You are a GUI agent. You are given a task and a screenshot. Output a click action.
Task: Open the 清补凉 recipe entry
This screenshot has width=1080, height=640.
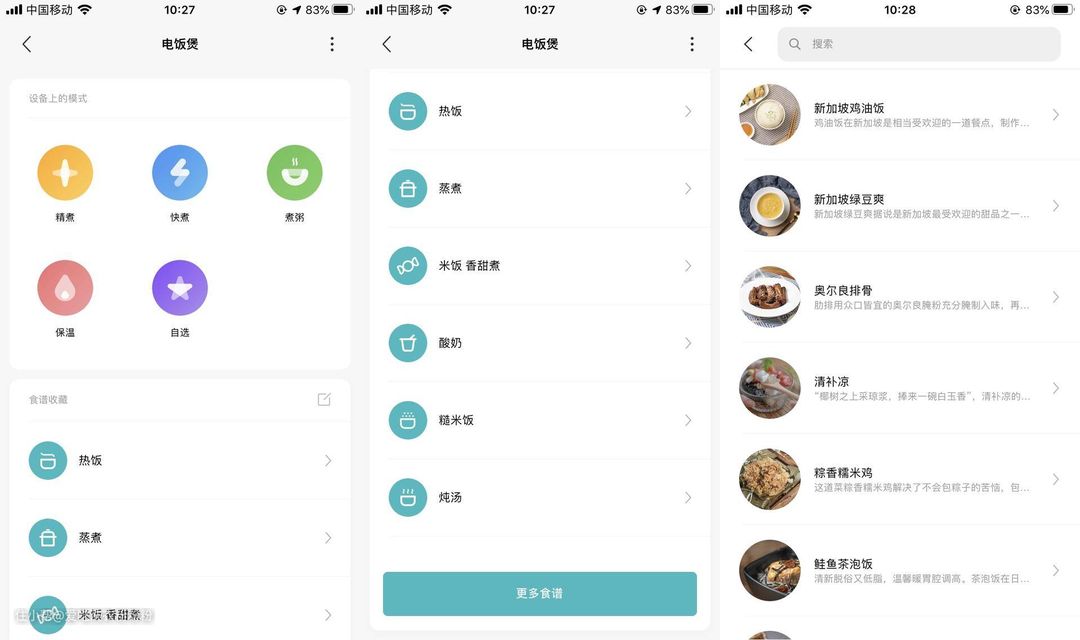(900, 389)
